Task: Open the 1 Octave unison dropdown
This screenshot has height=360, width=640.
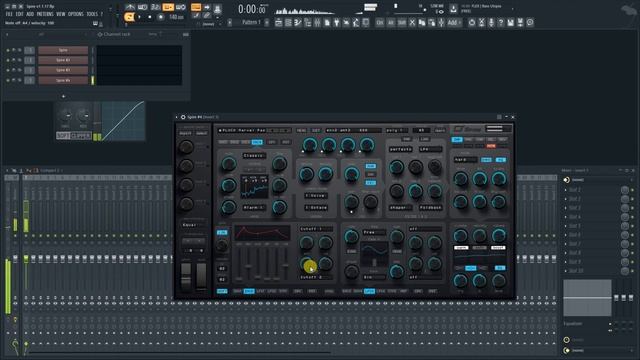Action: coord(316,208)
